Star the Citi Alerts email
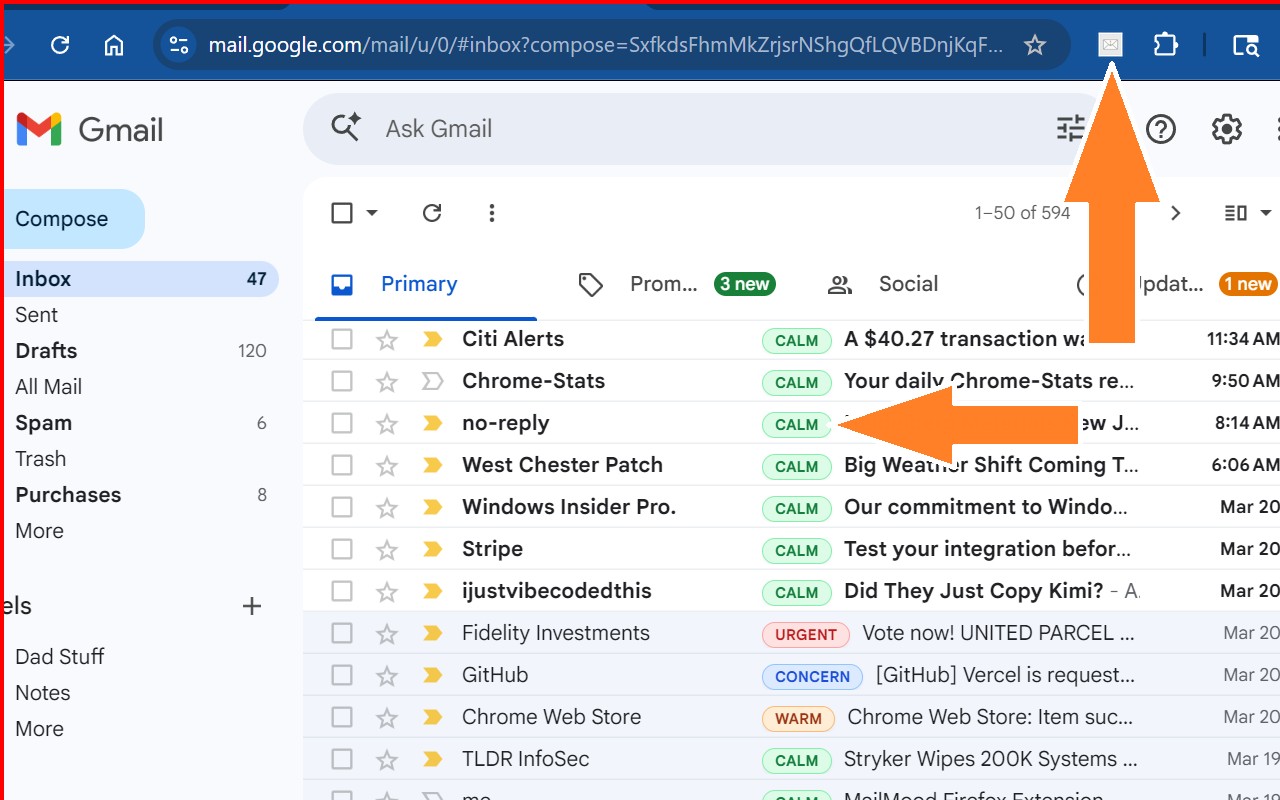This screenshot has width=1280, height=800. coord(387,340)
